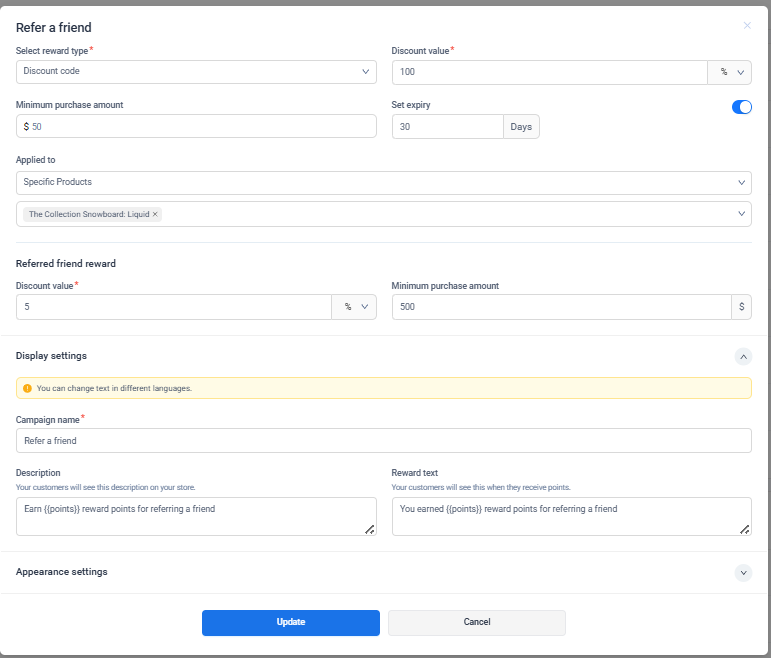Expand the Appearance settings section
This screenshot has height=658, width=771.
(x=742, y=572)
